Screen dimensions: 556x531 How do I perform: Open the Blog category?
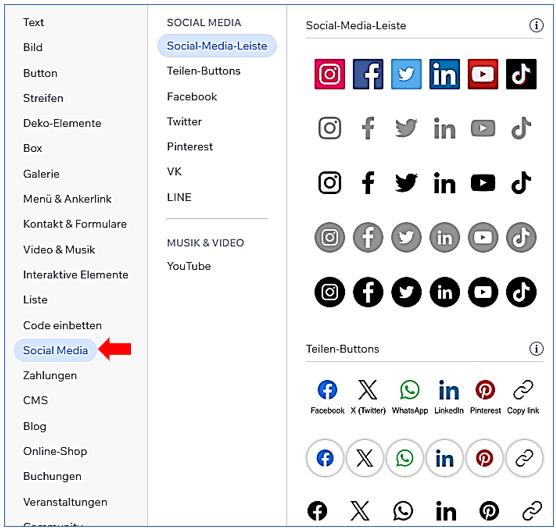34,426
